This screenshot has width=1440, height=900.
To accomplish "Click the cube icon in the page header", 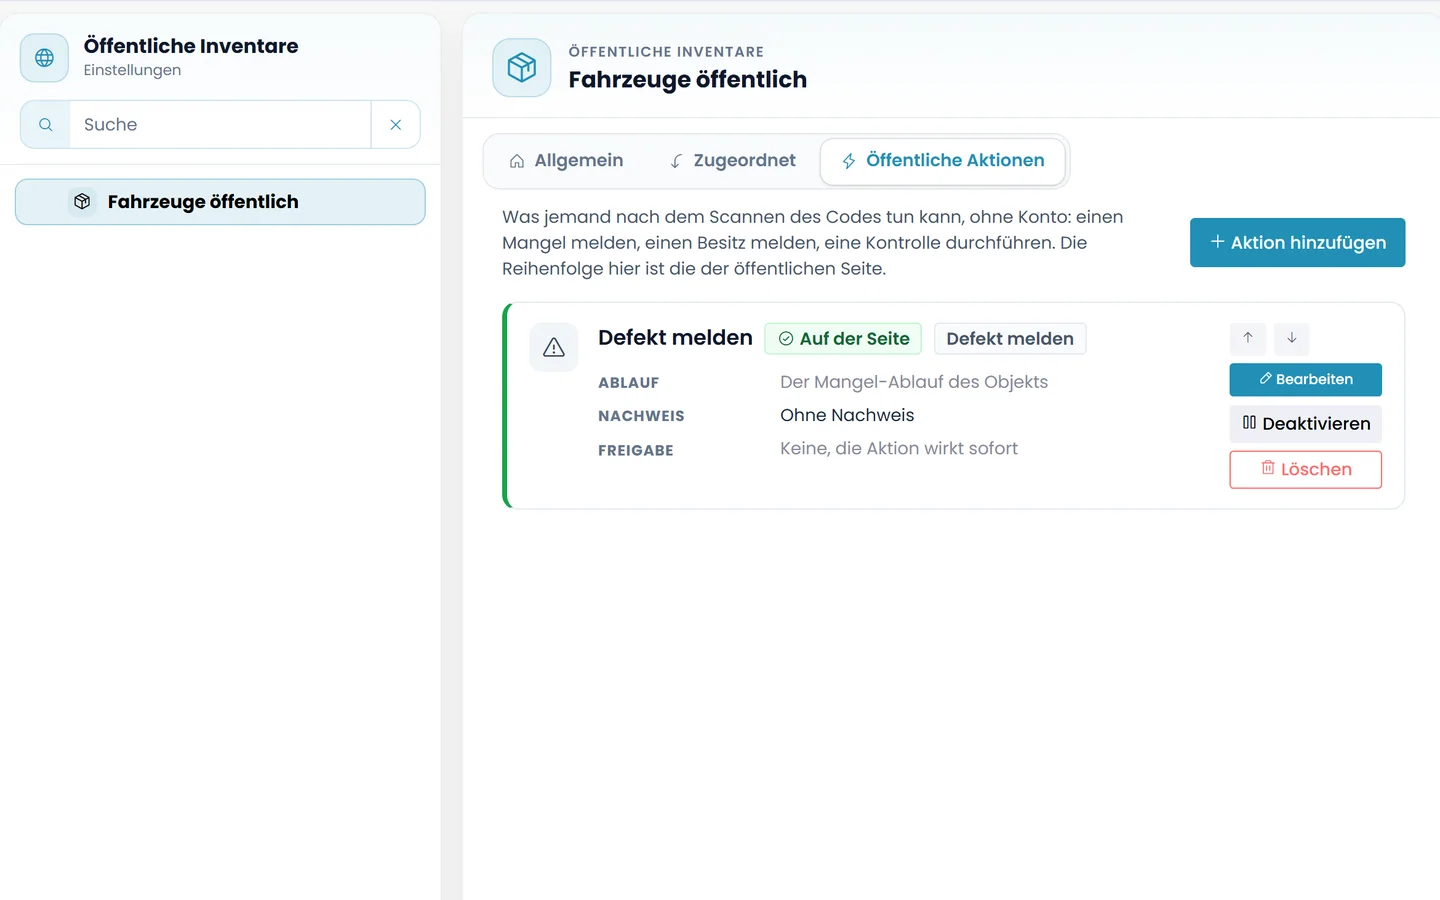I will (x=522, y=68).
